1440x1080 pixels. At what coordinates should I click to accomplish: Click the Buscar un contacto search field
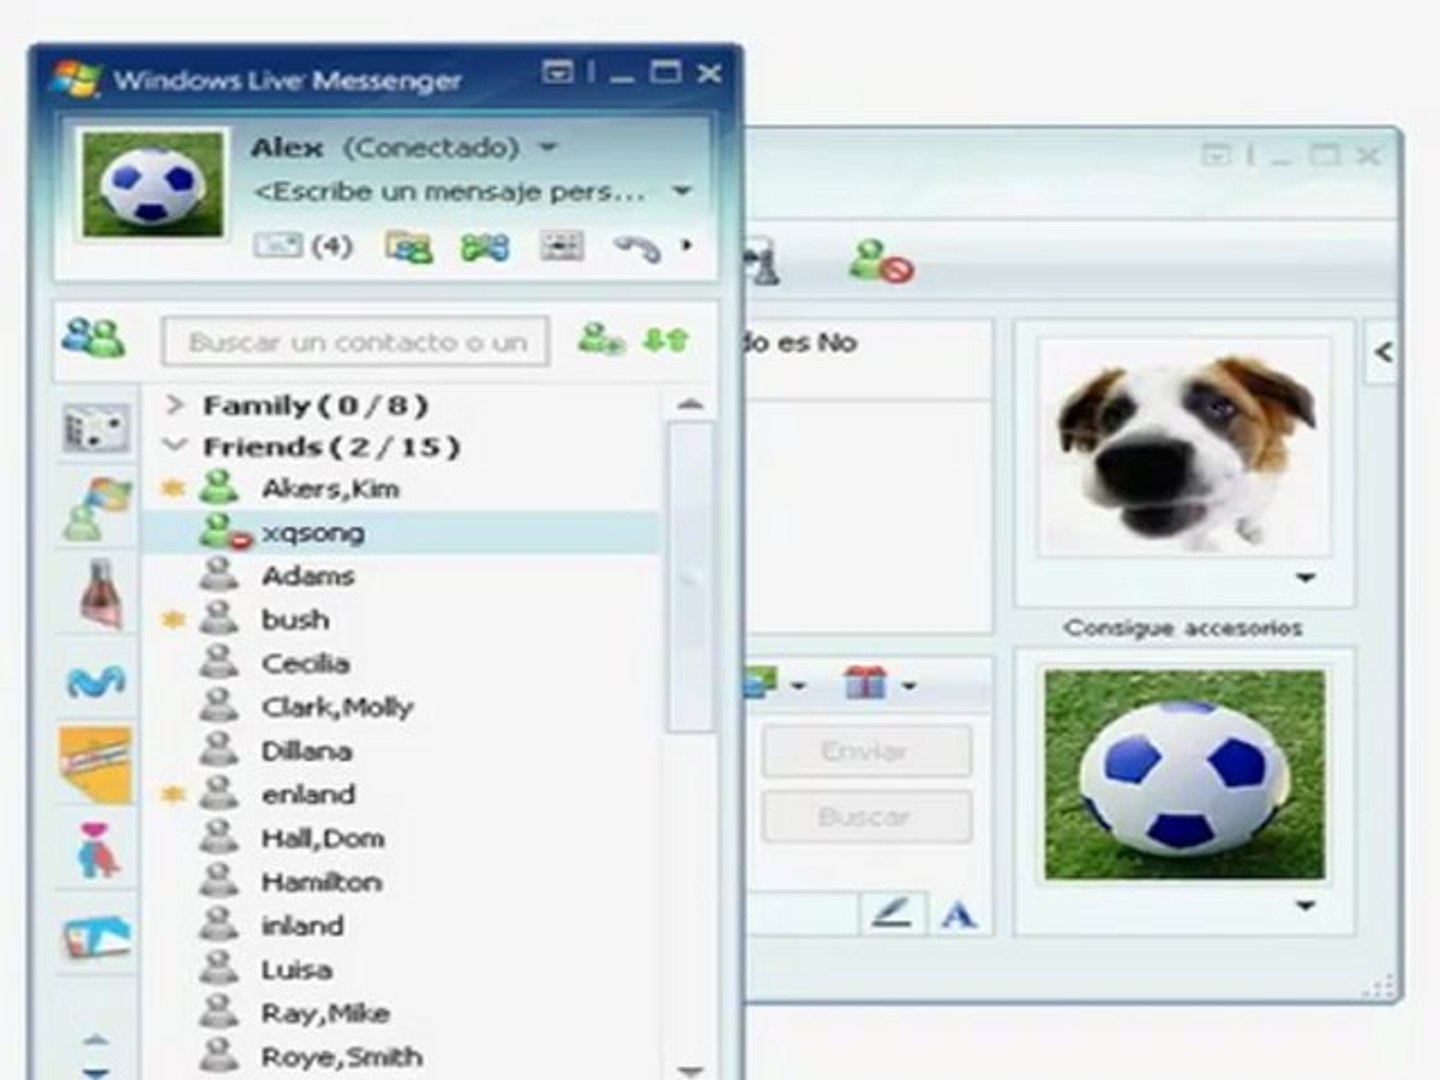pos(355,342)
